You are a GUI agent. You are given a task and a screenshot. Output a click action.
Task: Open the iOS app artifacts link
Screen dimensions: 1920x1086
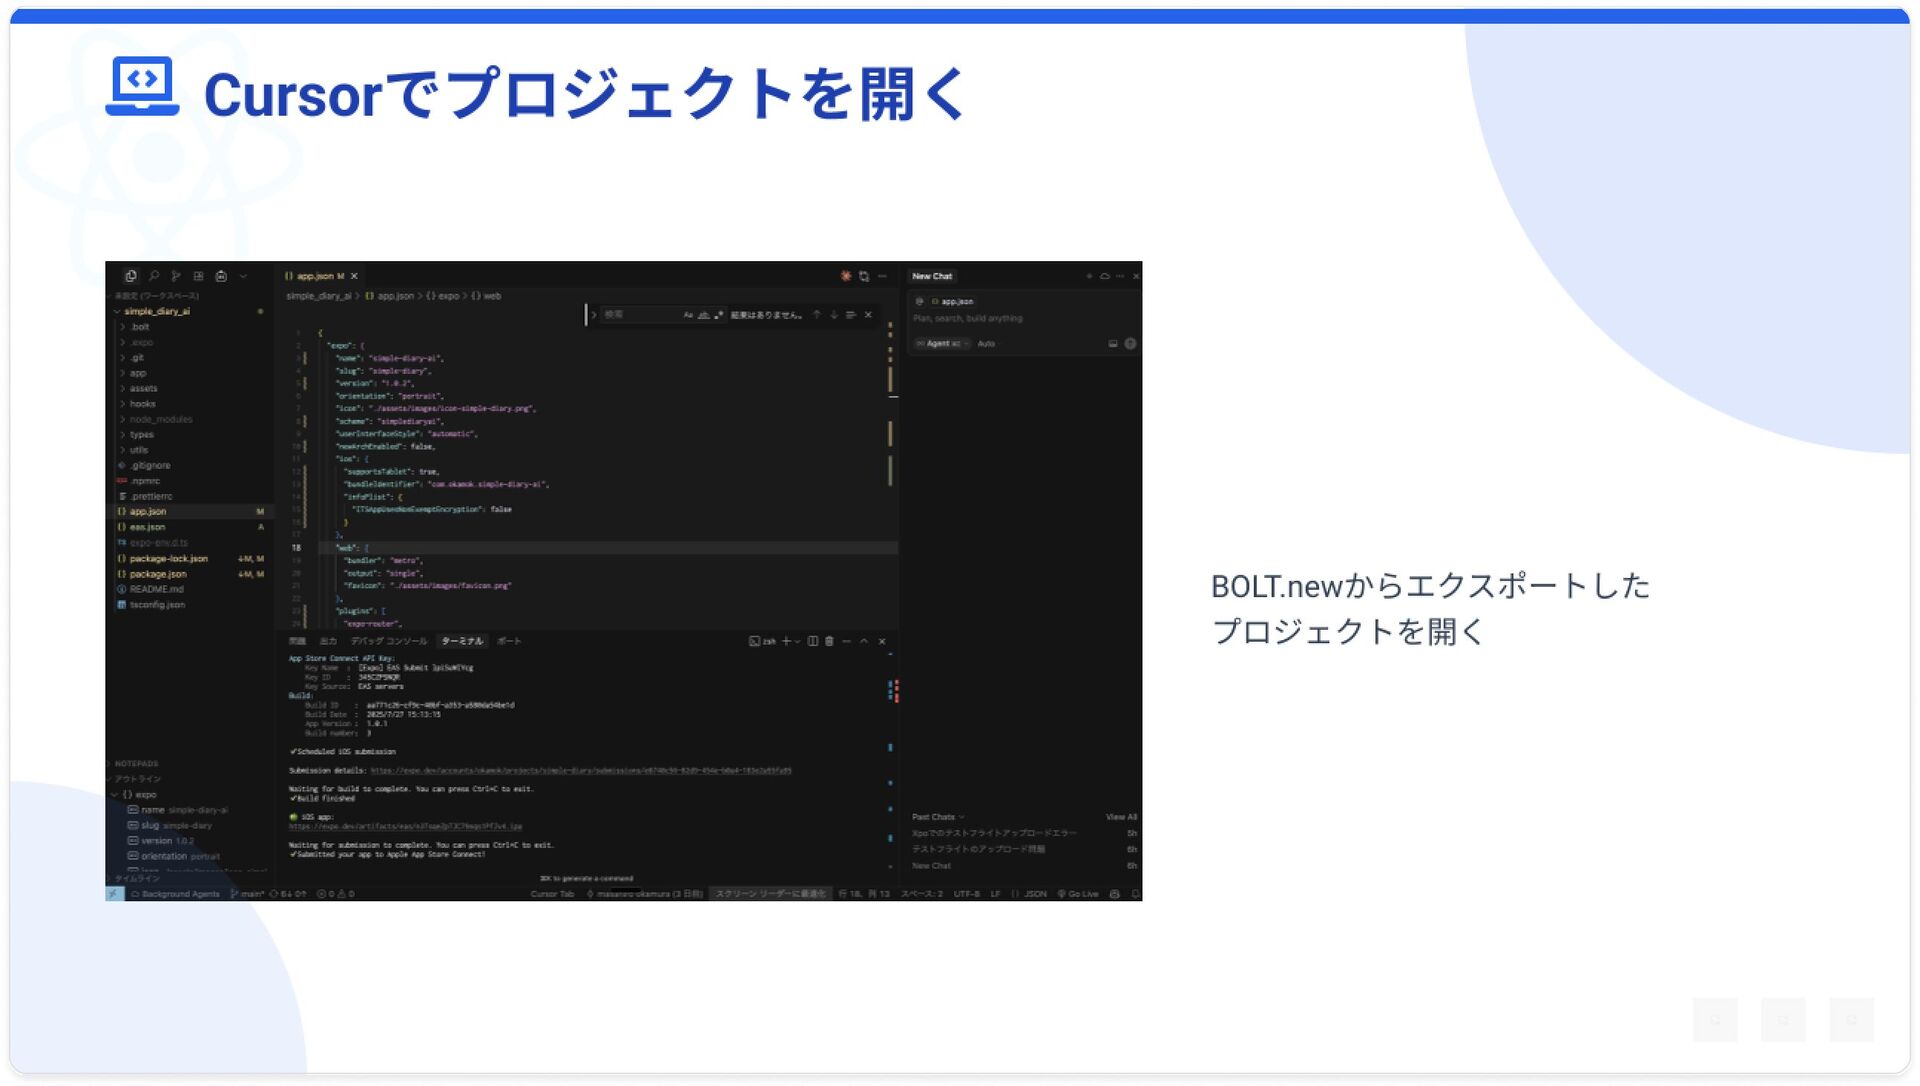pyautogui.click(x=405, y=827)
